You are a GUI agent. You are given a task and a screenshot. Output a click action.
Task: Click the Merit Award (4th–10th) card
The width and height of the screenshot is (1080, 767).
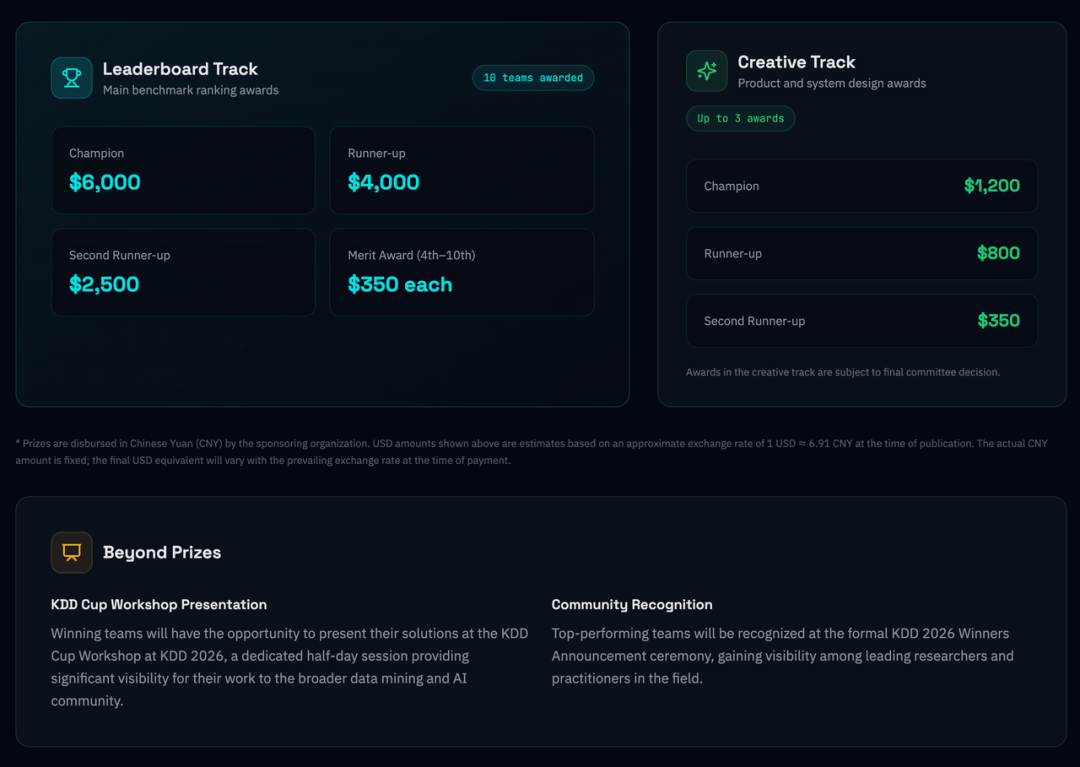tap(461, 272)
